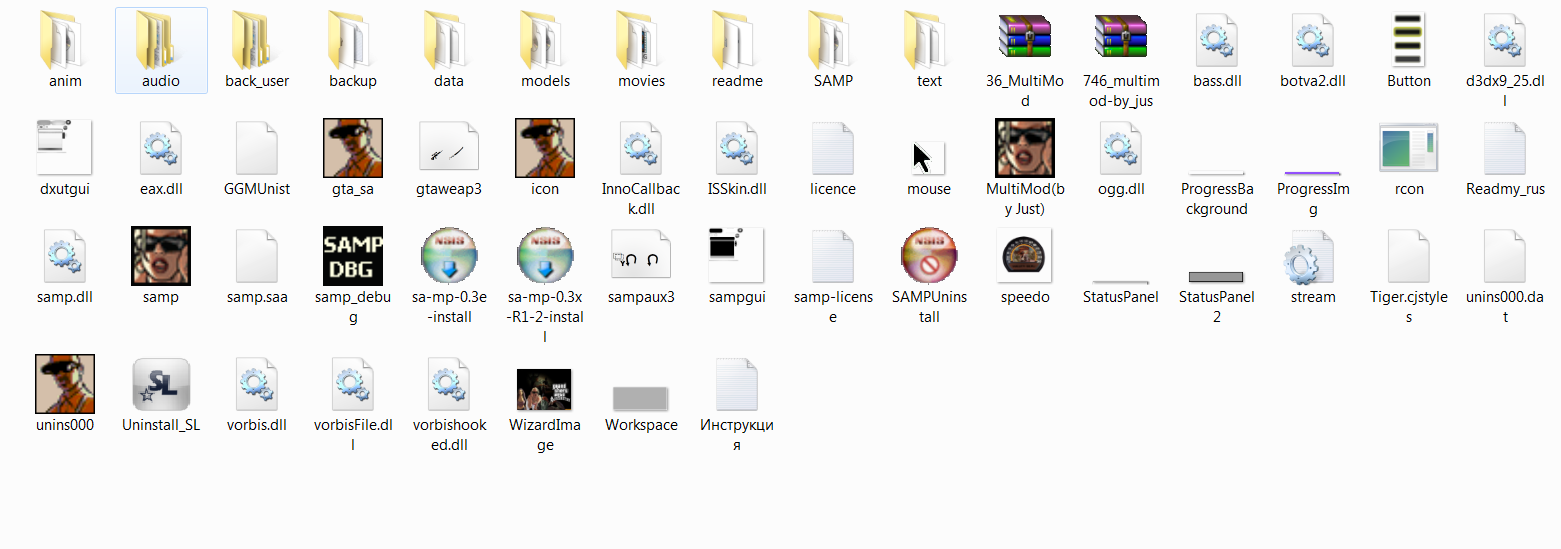Select the speedo gauge image

(1025, 256)
